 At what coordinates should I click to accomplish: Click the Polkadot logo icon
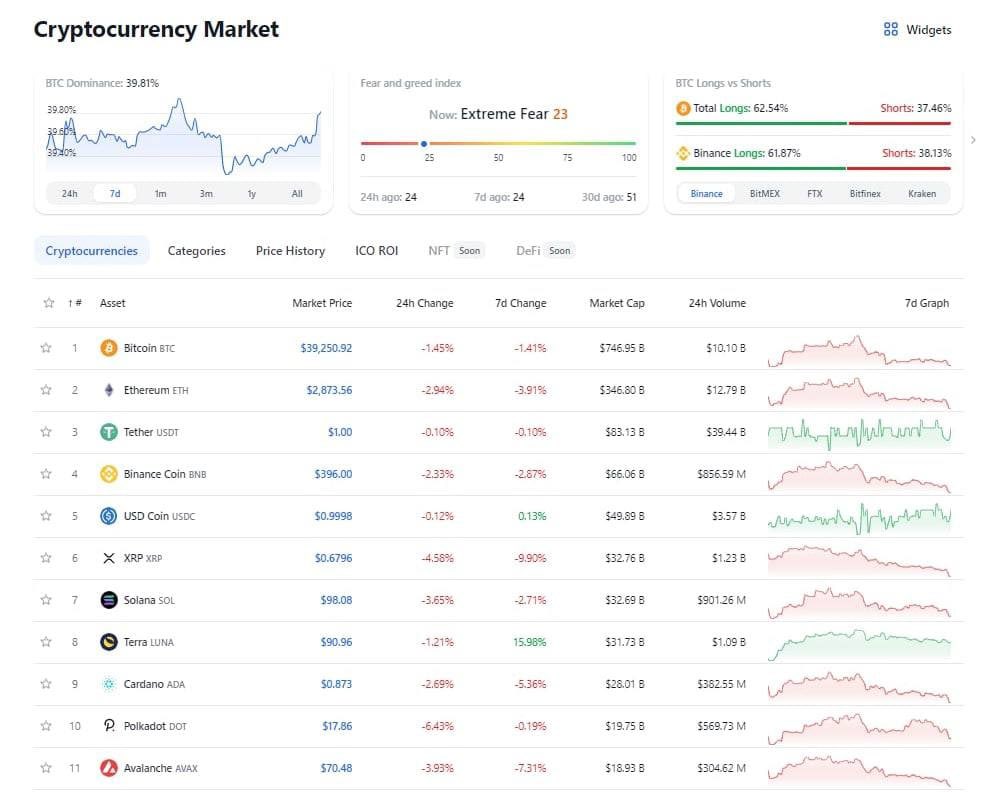(x=109, y=725)
